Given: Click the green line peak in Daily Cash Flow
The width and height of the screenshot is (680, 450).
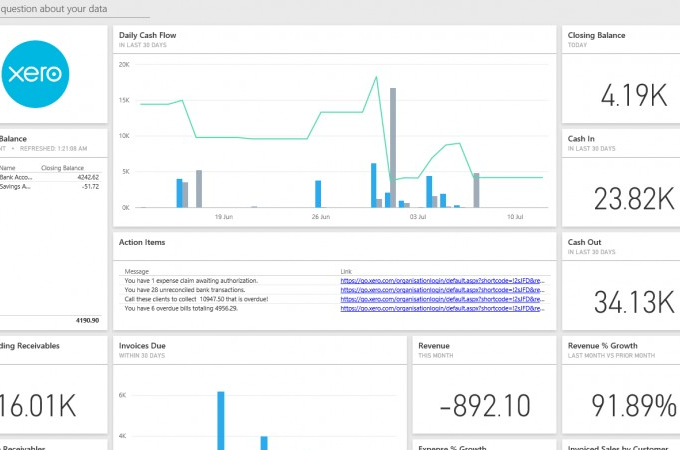Looking at the screenshot, I should tap(378, 77).
